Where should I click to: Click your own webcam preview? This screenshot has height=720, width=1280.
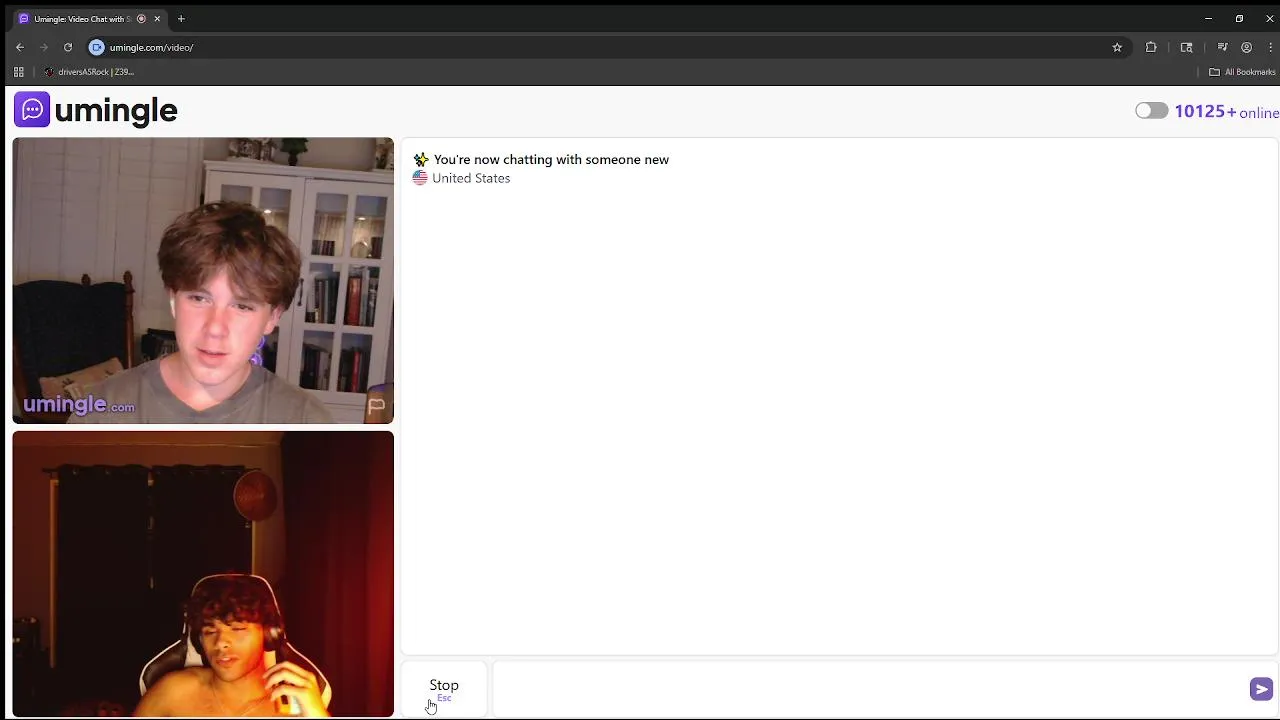point(203,574)
